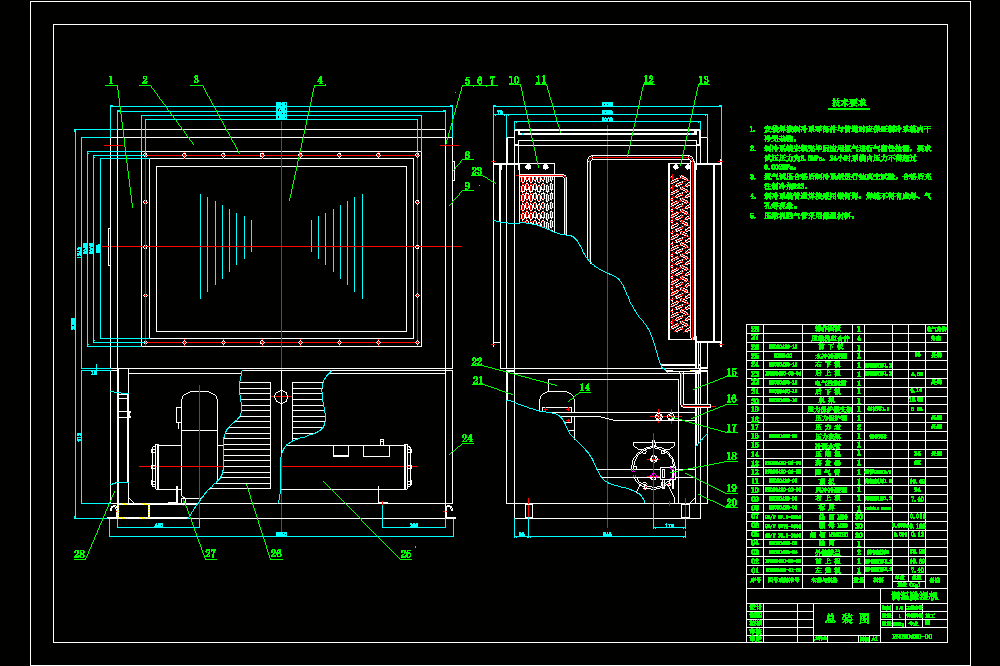Select callout number 13 label
The width and height of the screenshot is (1000, 666).
coord(703,80)
